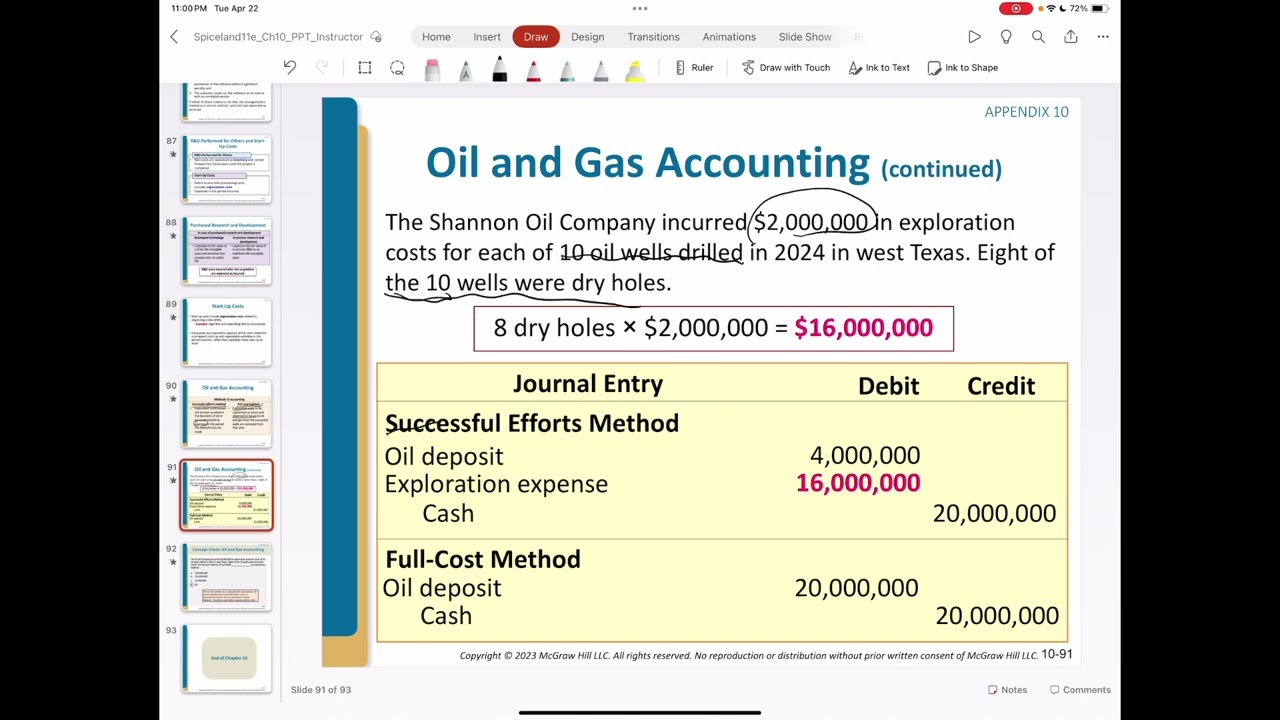The width and height of the screenshot is (1280, 720).
Task: Select the gray pencil tool
Action: [465, 69]
